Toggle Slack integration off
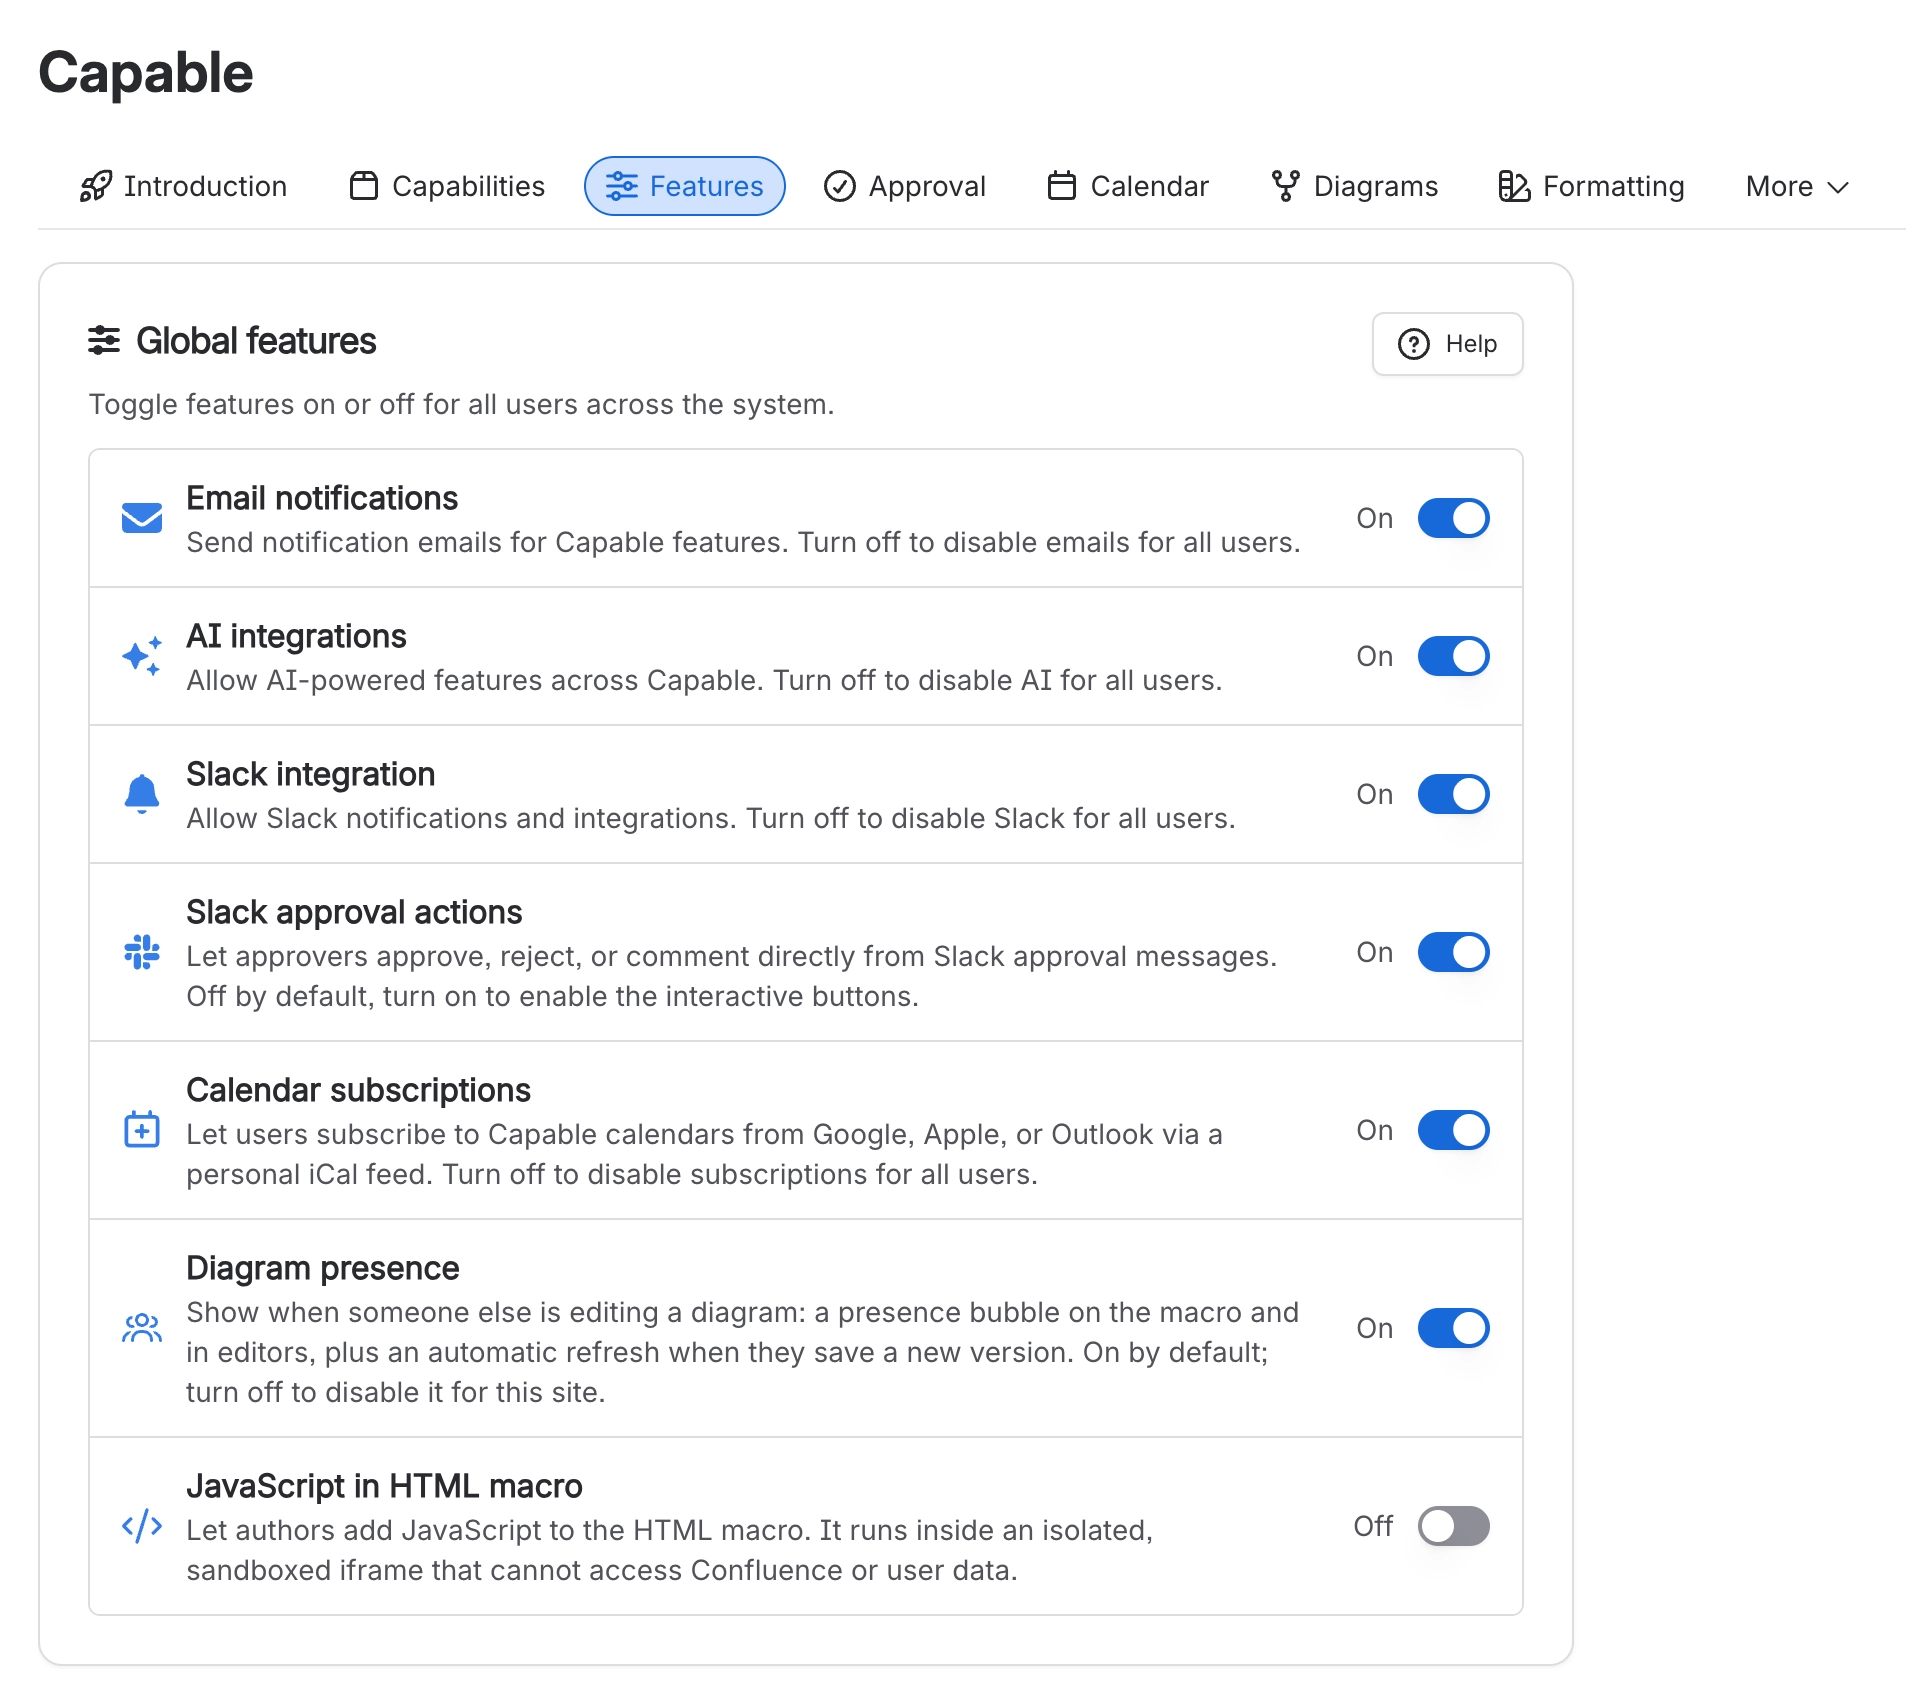The image size is (1906, 1704). [1454, 794]
